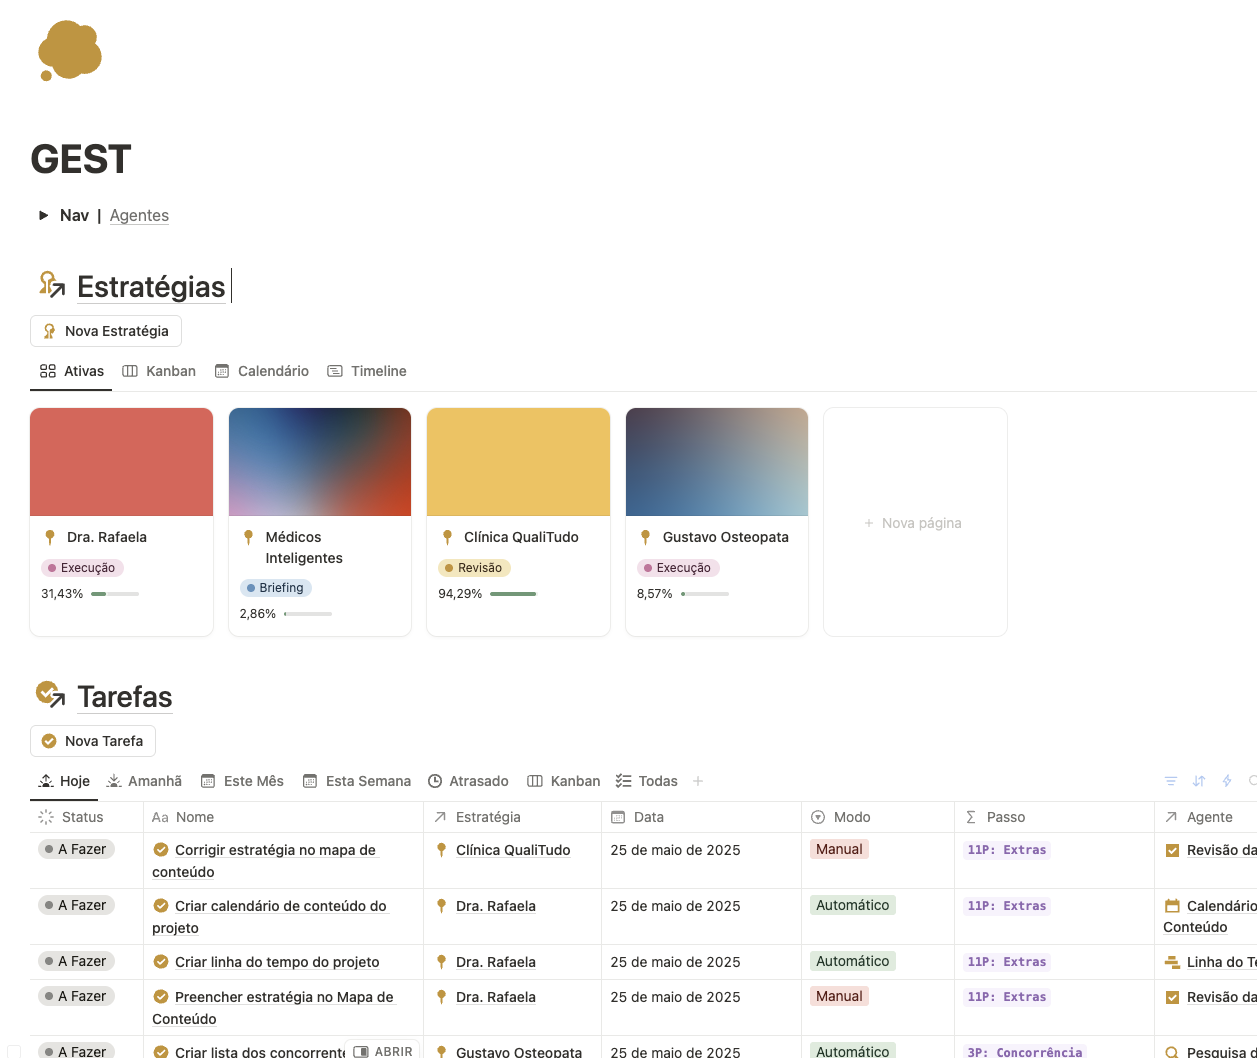
Task: Open A Fazer status of Corrigir estratégia row
Action: (x=77, y=849)
